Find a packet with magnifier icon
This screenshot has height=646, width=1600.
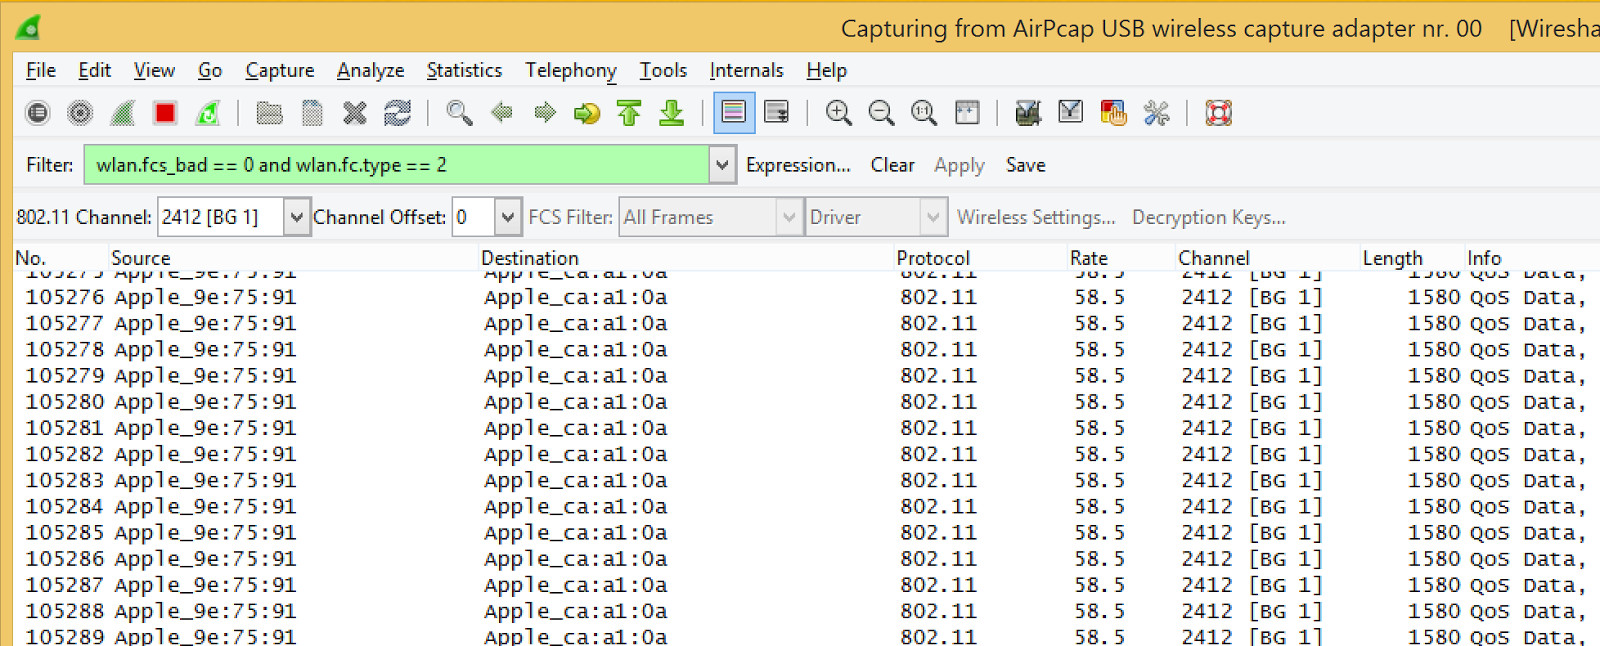click(x=459, y=113)
